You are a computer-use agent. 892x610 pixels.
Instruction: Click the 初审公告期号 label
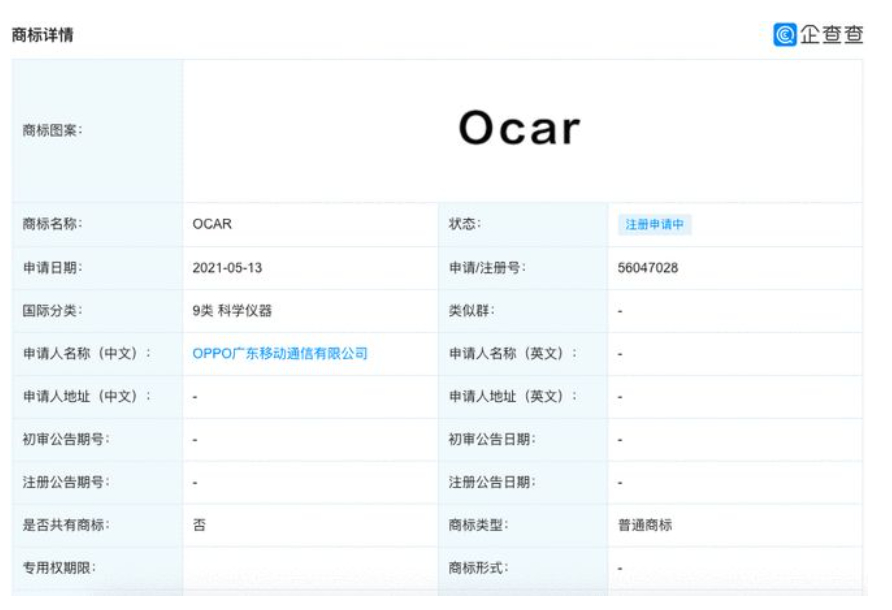66,439
